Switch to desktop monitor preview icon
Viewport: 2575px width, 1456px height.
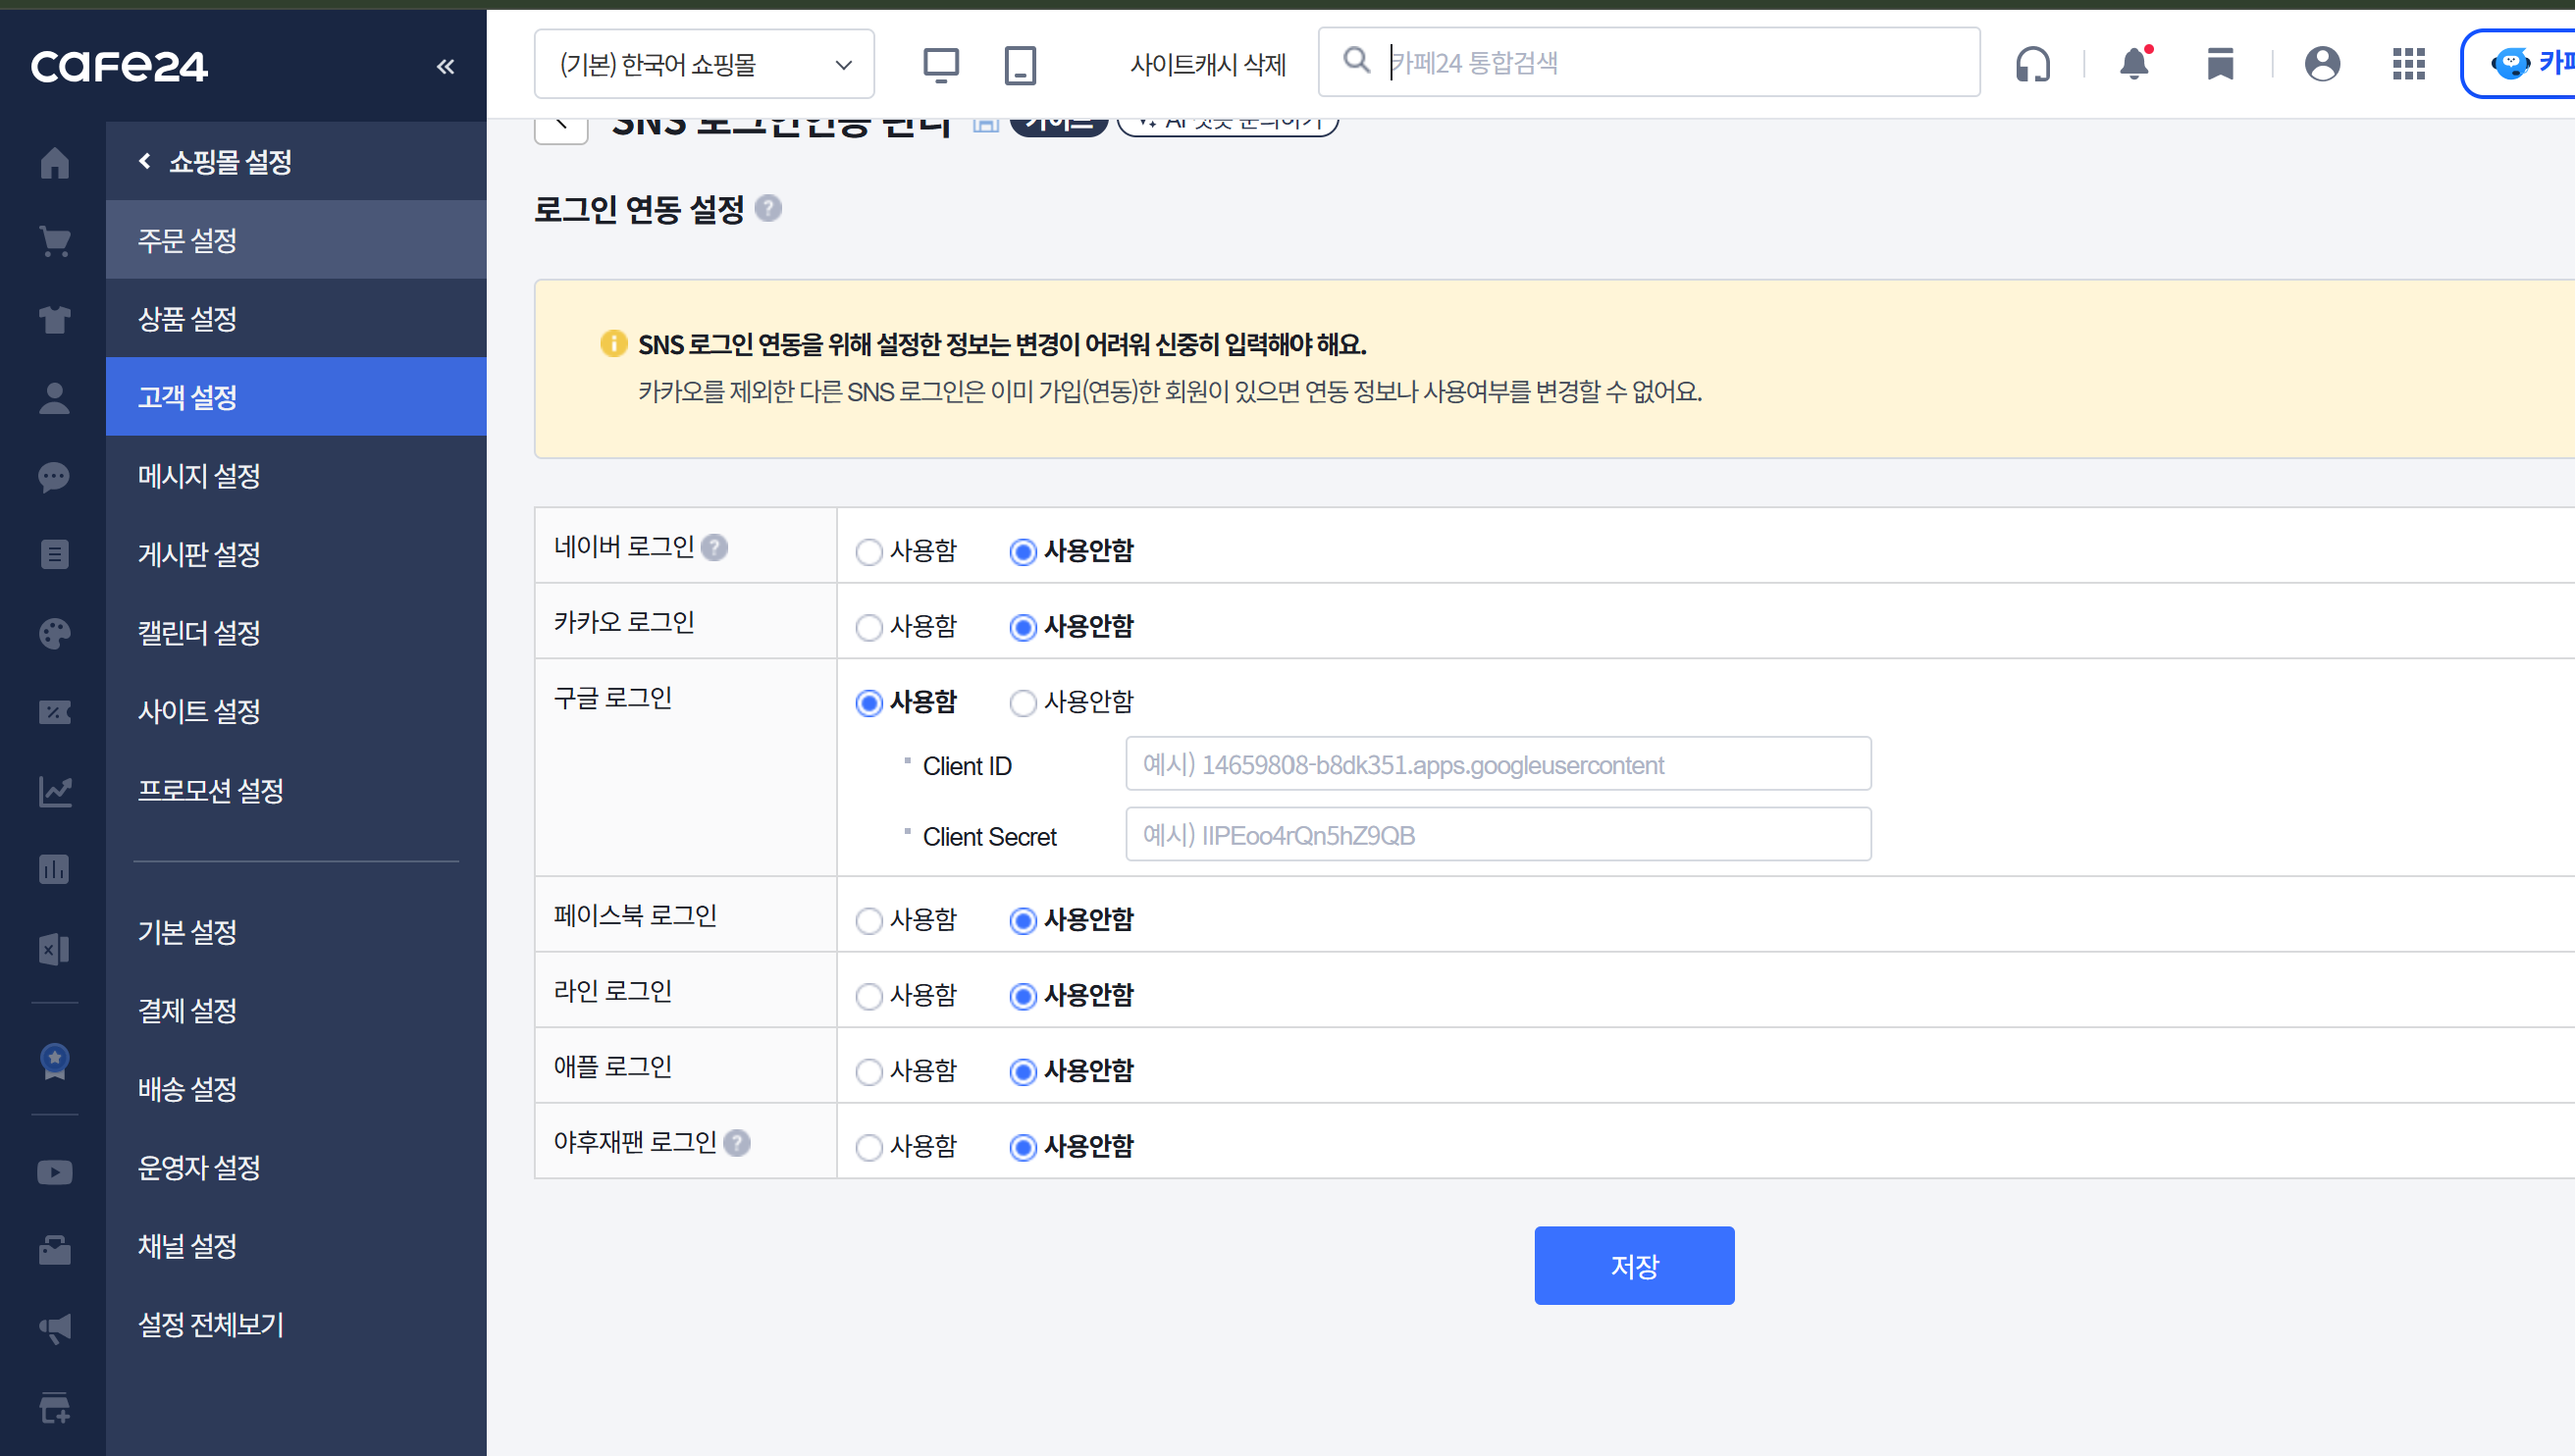click(940, 65)
